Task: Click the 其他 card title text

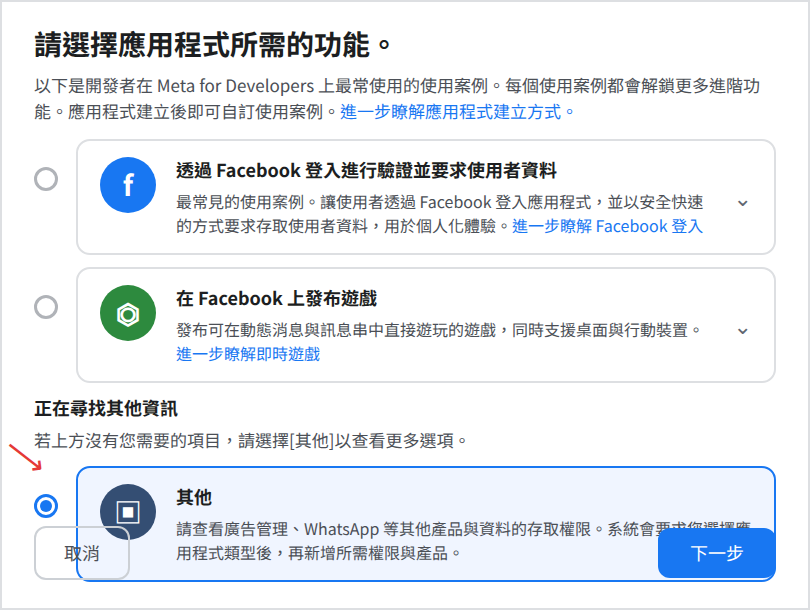Action: 194,497
